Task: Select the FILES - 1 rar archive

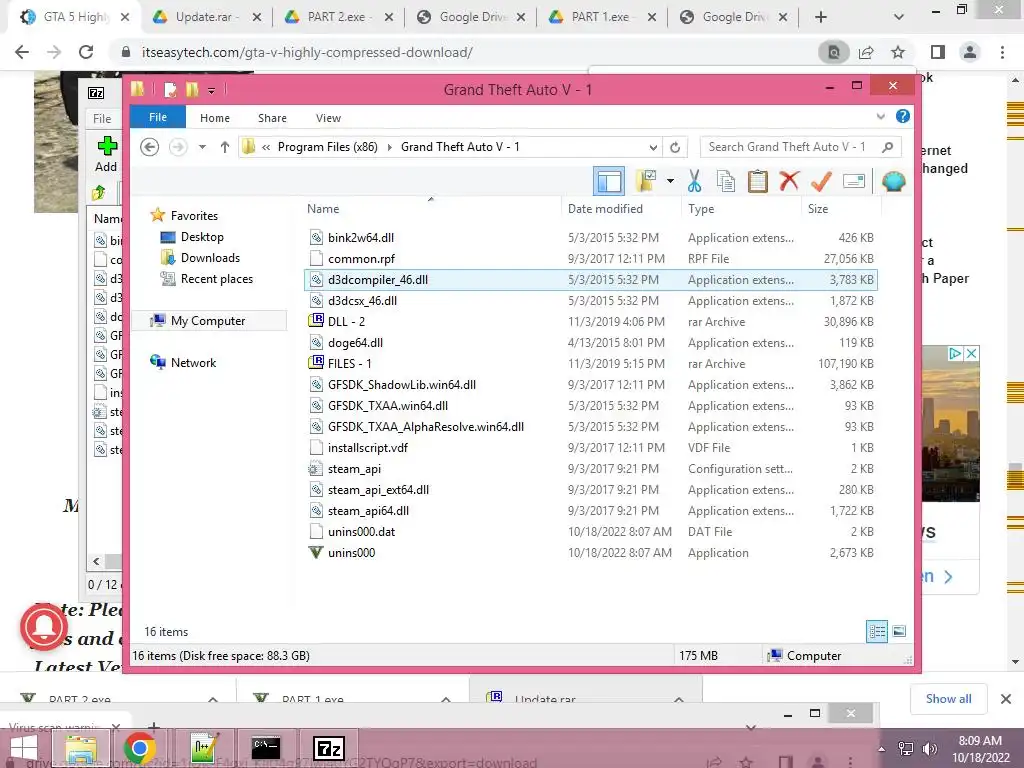Action: pyautogui.click(x=349, y=364)
